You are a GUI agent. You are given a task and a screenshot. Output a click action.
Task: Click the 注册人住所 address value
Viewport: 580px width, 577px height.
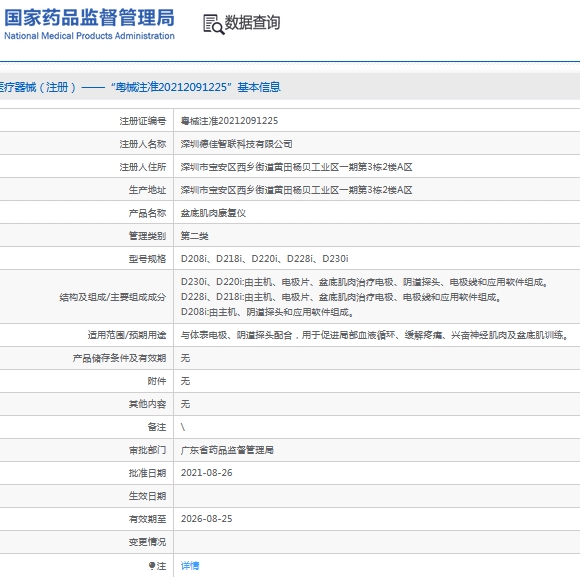click(296, 167)
